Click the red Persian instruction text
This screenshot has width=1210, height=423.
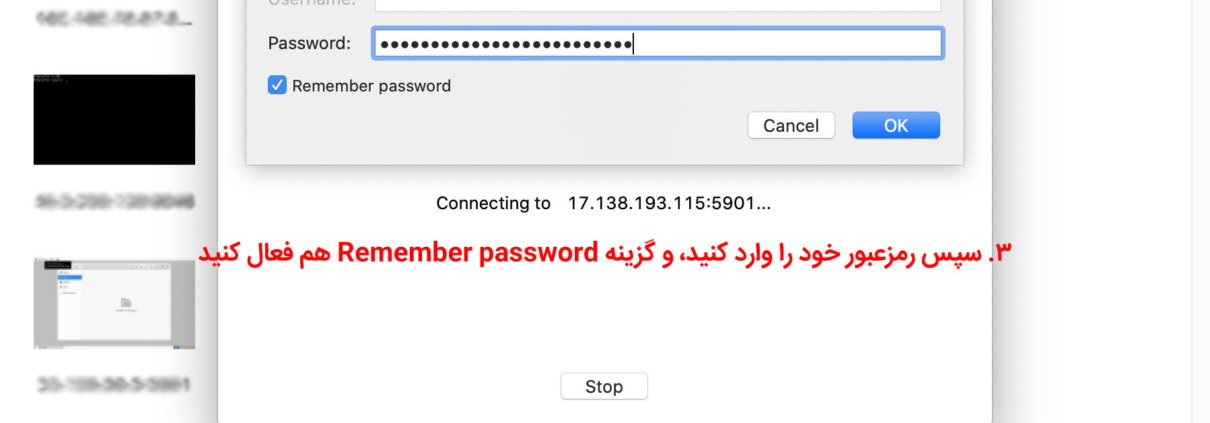pyautogui.click(x=800, y=253)
